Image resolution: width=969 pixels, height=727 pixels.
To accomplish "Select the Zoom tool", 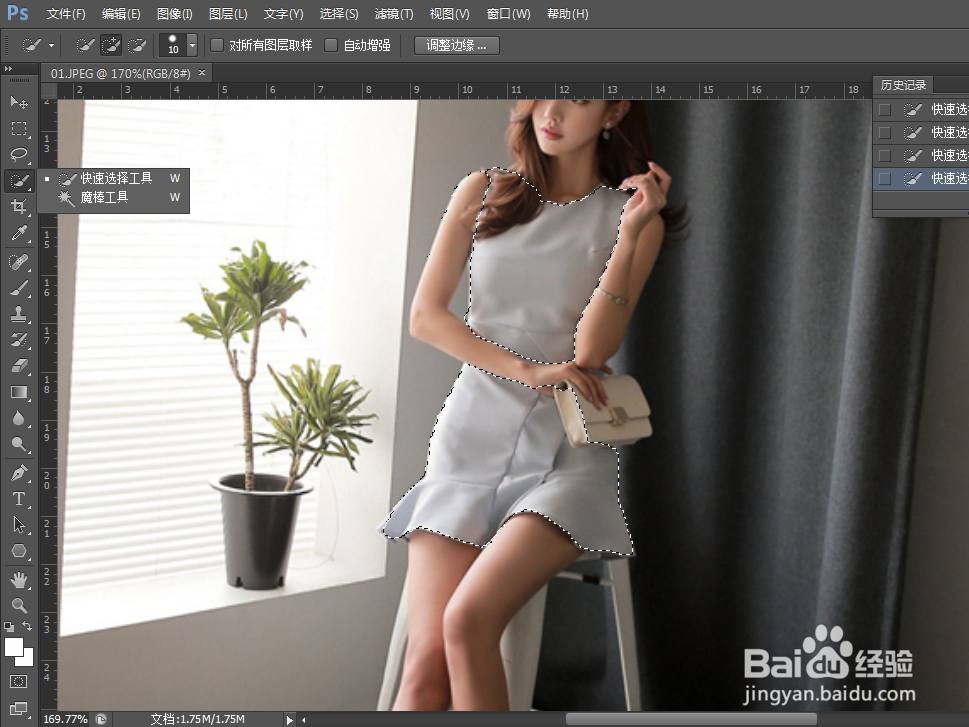I will pos(19,605).
